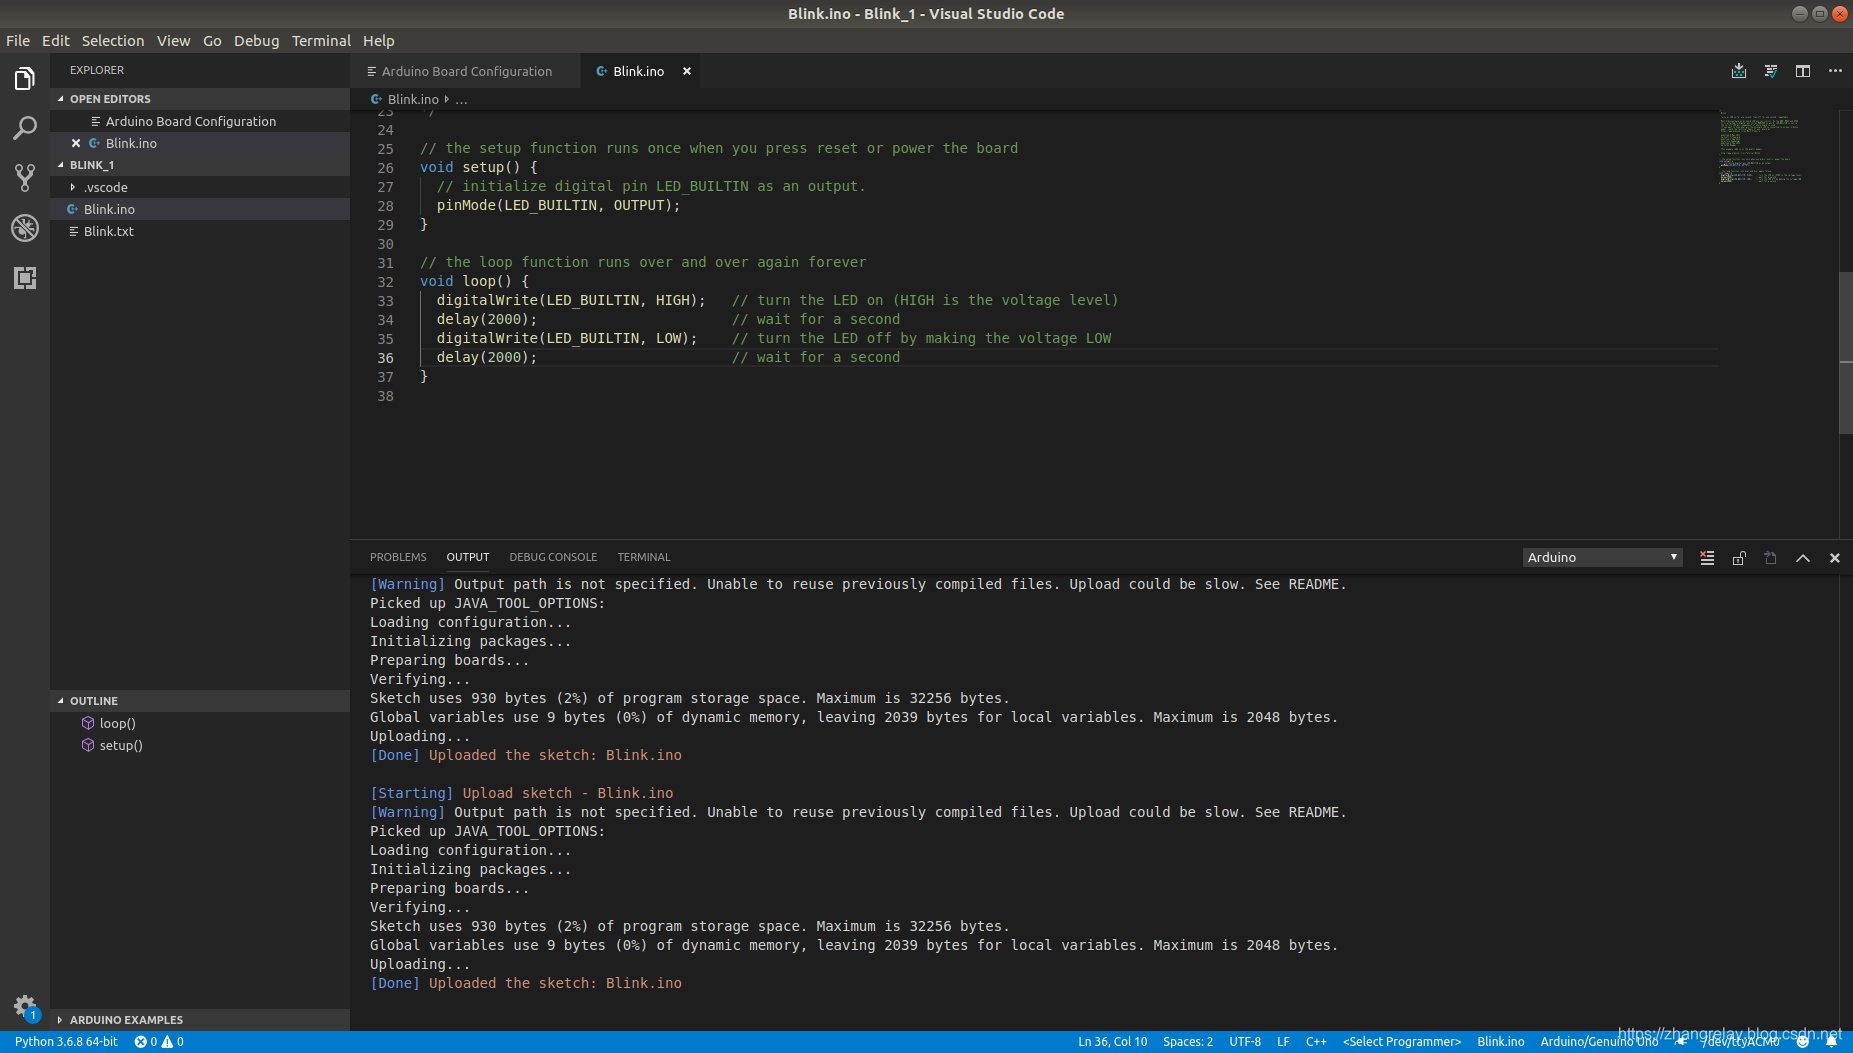Viewport: 1853px width, 1053px height.
Task: Collapse the Outline section
Action: tap(200, 701)
